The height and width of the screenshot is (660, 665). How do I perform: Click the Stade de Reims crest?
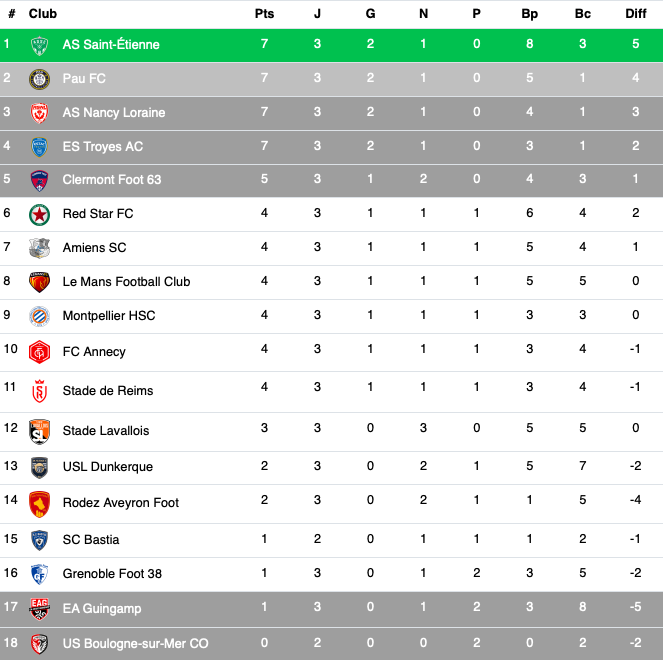pos(39,391)
